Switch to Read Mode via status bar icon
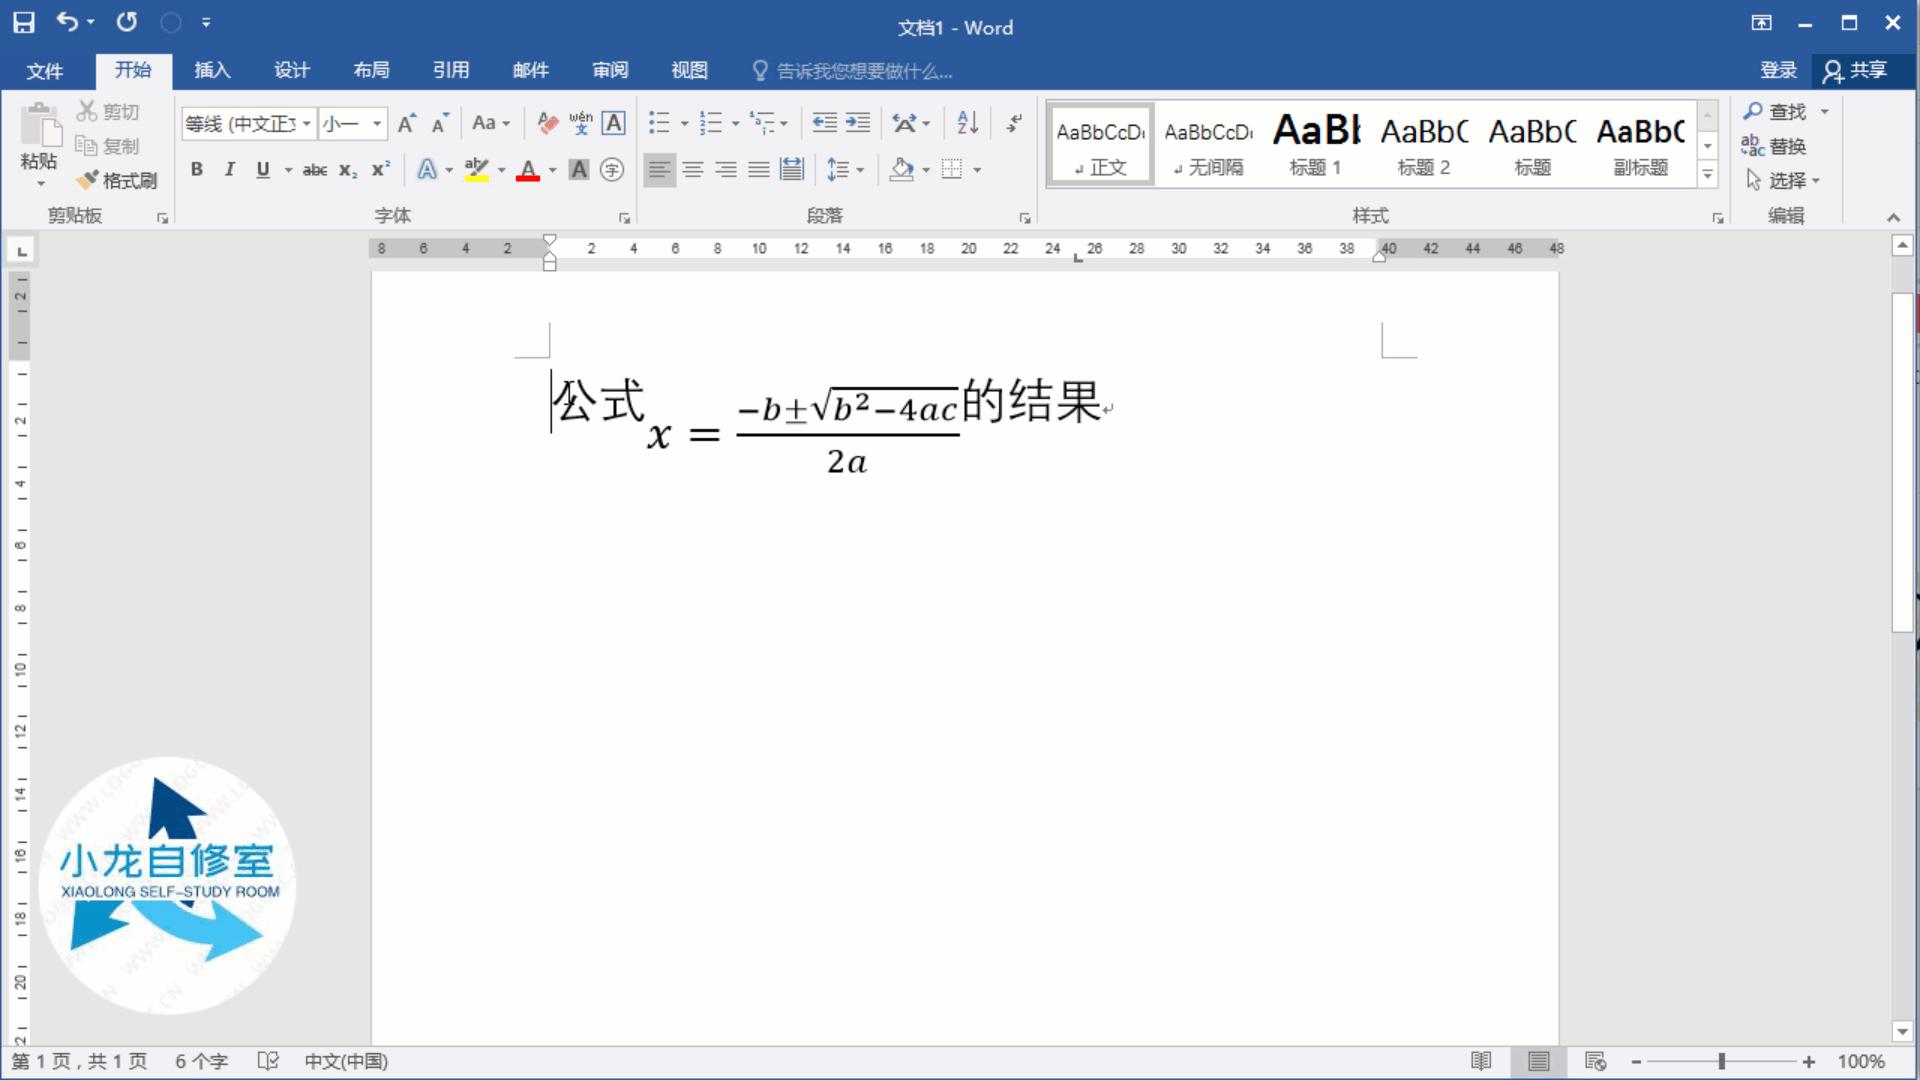 [1483, 1061]
